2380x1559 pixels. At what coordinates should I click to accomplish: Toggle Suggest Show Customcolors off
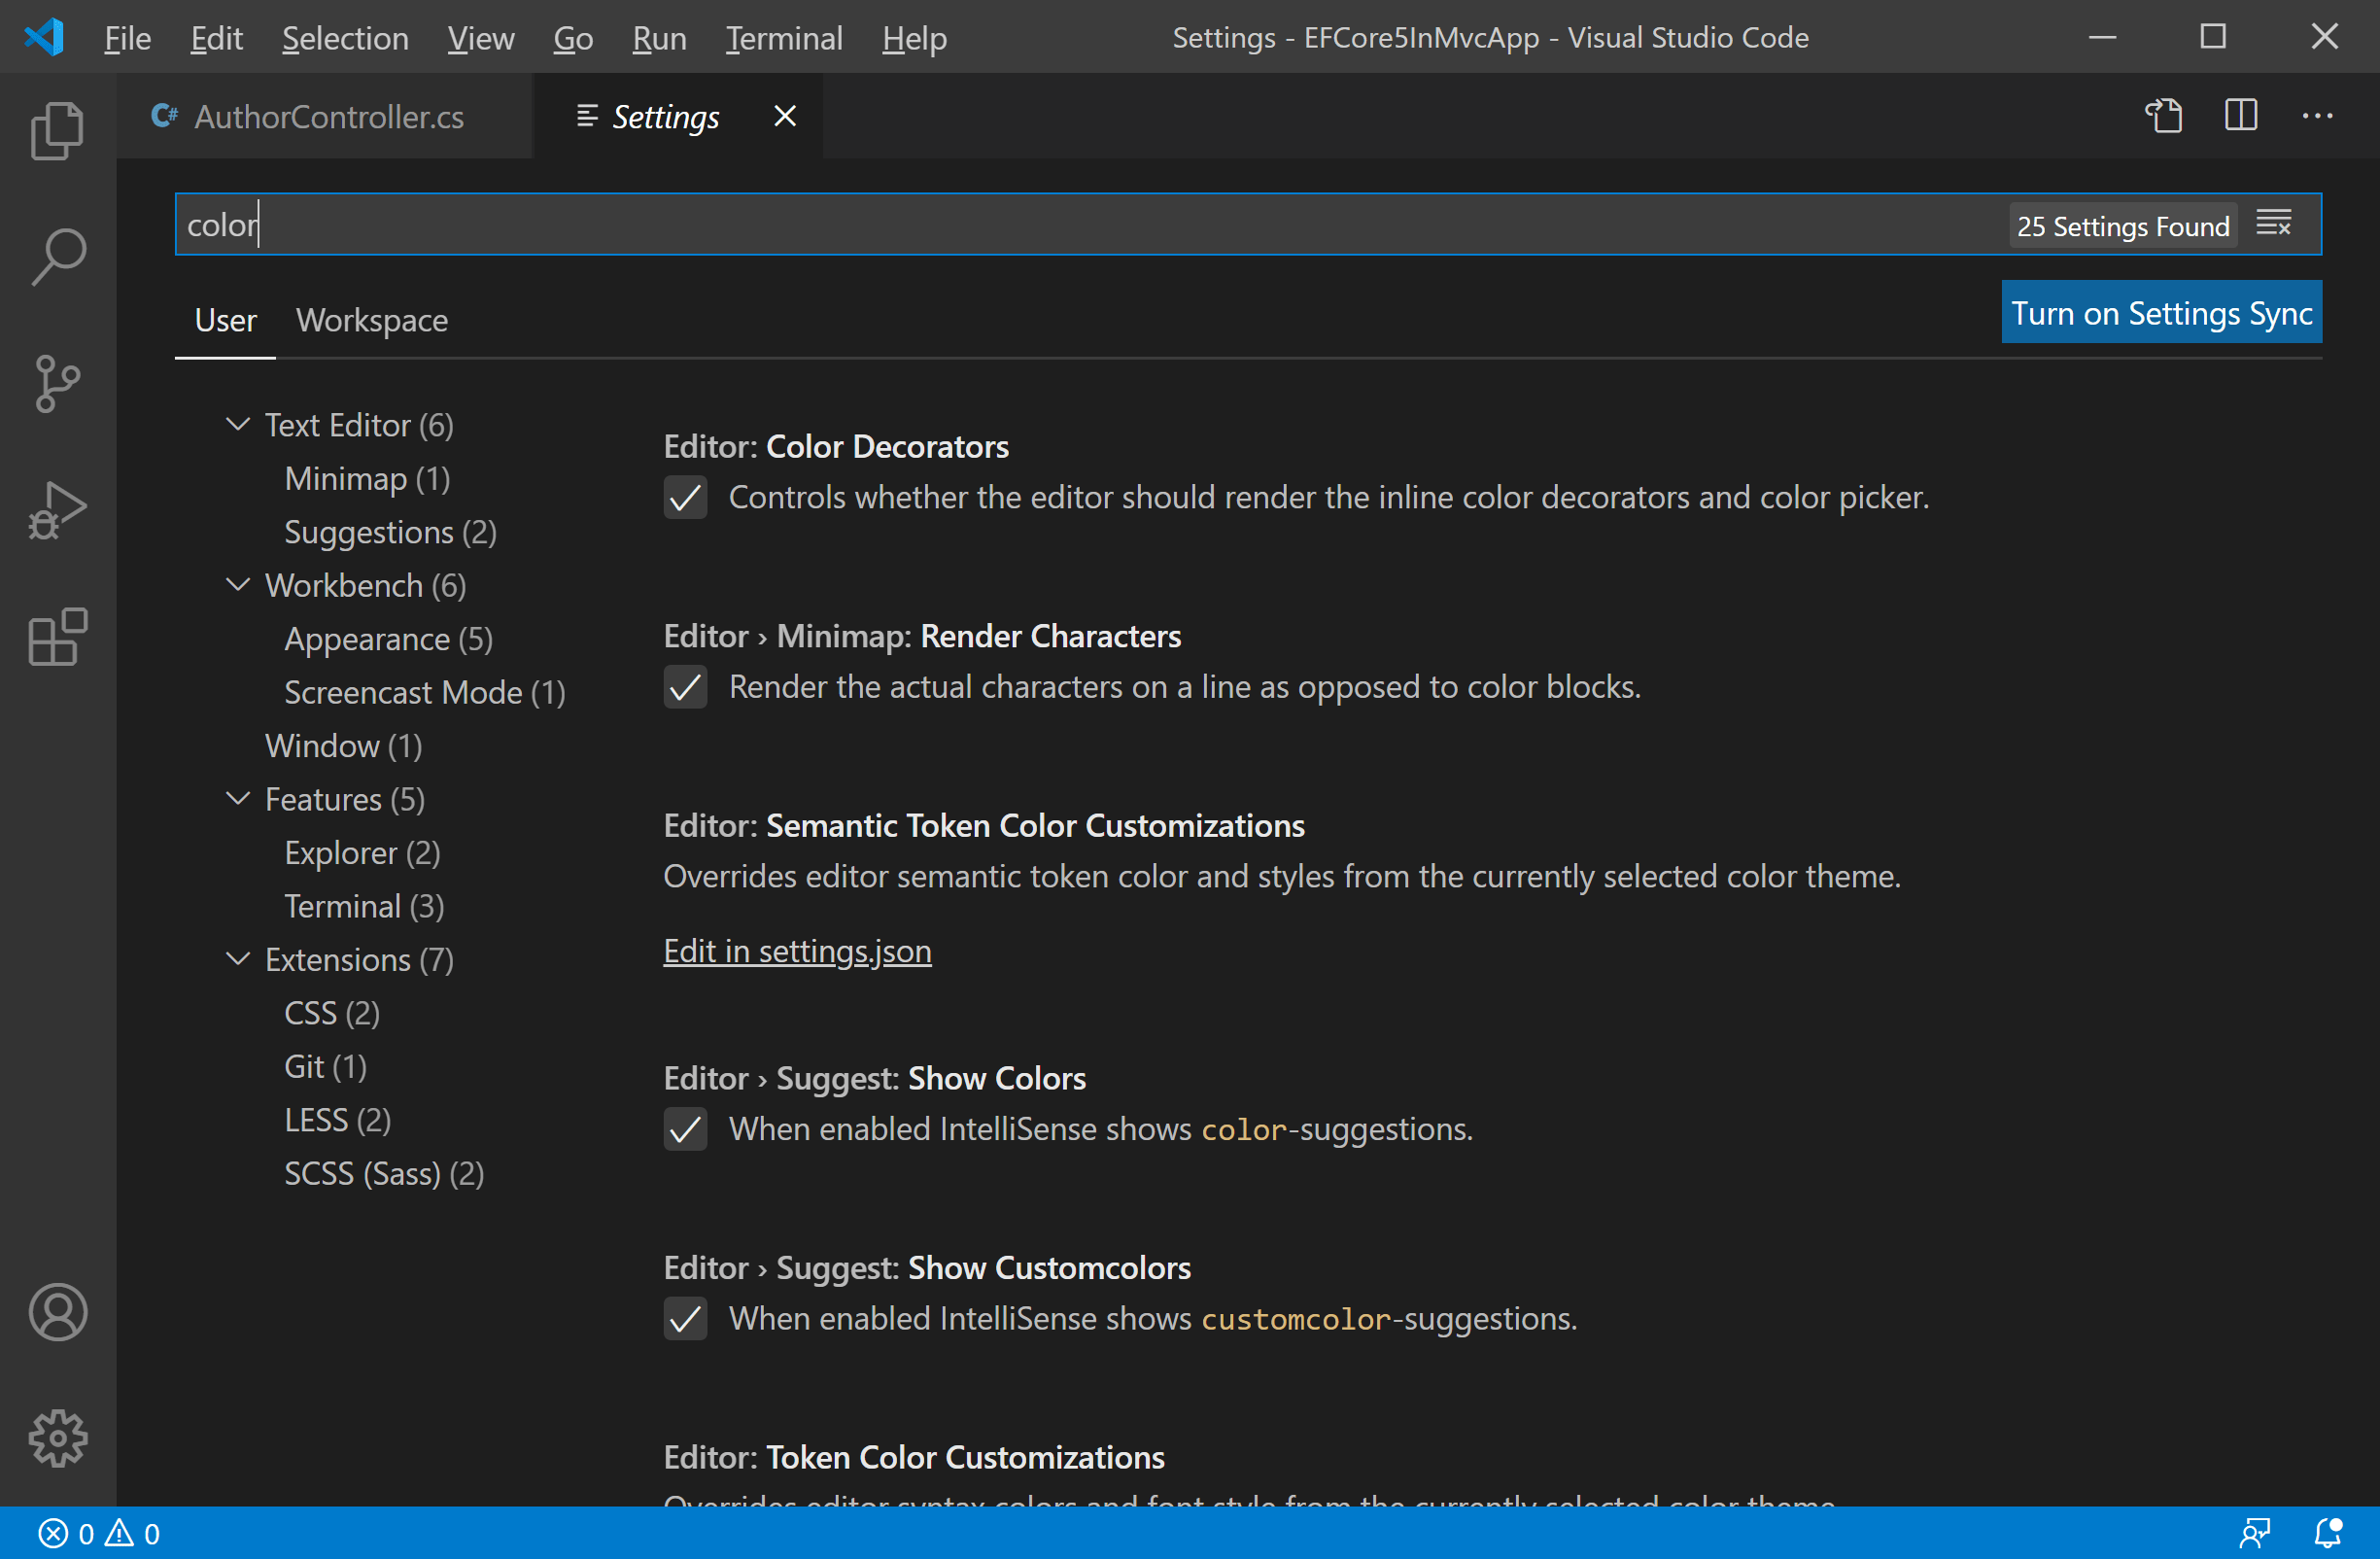tap(685, 1319)
